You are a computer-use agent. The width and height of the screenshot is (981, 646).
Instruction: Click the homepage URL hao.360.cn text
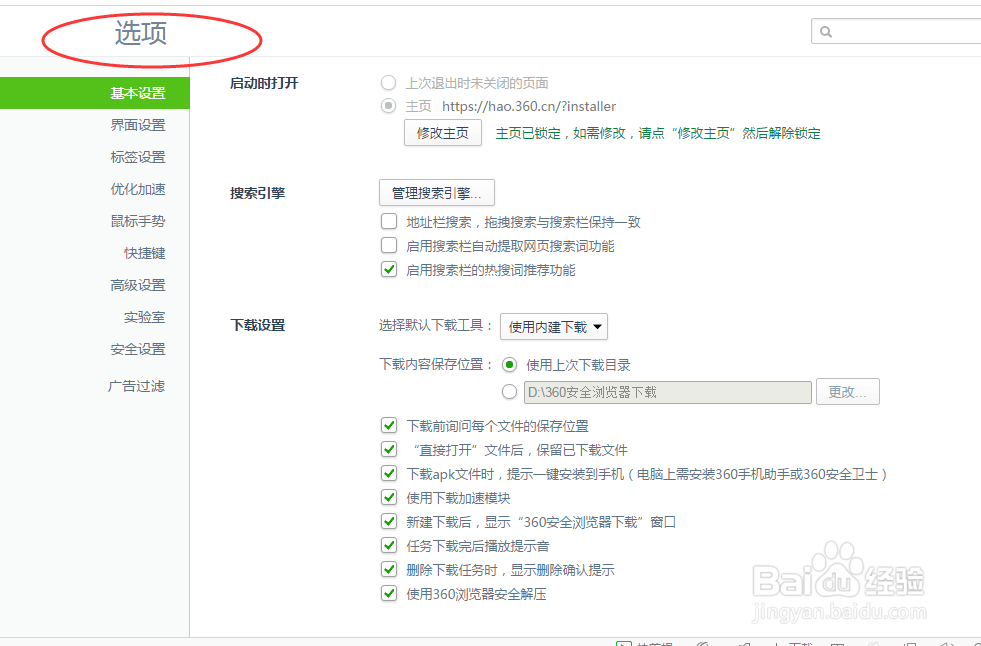point(529,106)
